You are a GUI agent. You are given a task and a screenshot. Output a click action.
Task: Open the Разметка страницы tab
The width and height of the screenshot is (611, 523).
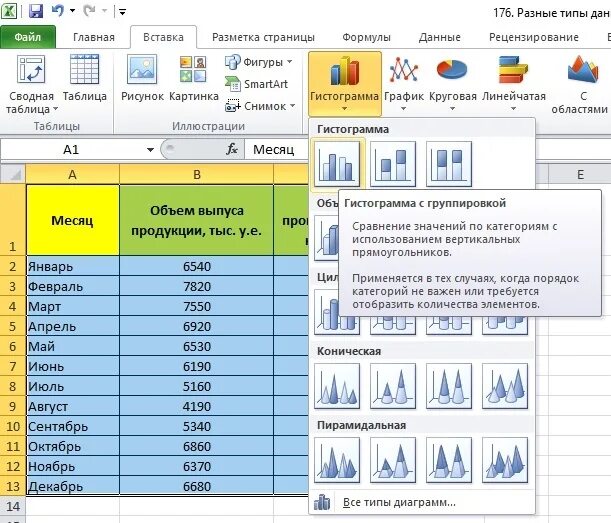[263, 37]
